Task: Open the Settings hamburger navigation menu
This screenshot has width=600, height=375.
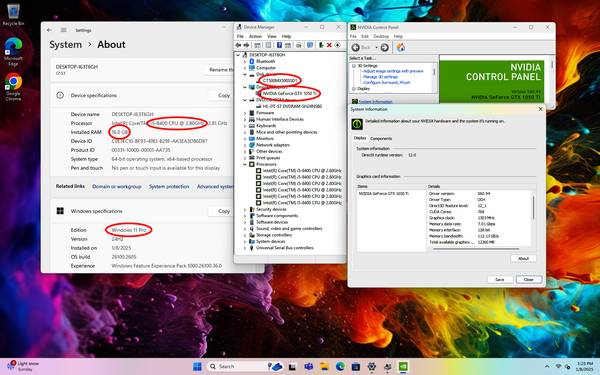Action: point(64,30)
